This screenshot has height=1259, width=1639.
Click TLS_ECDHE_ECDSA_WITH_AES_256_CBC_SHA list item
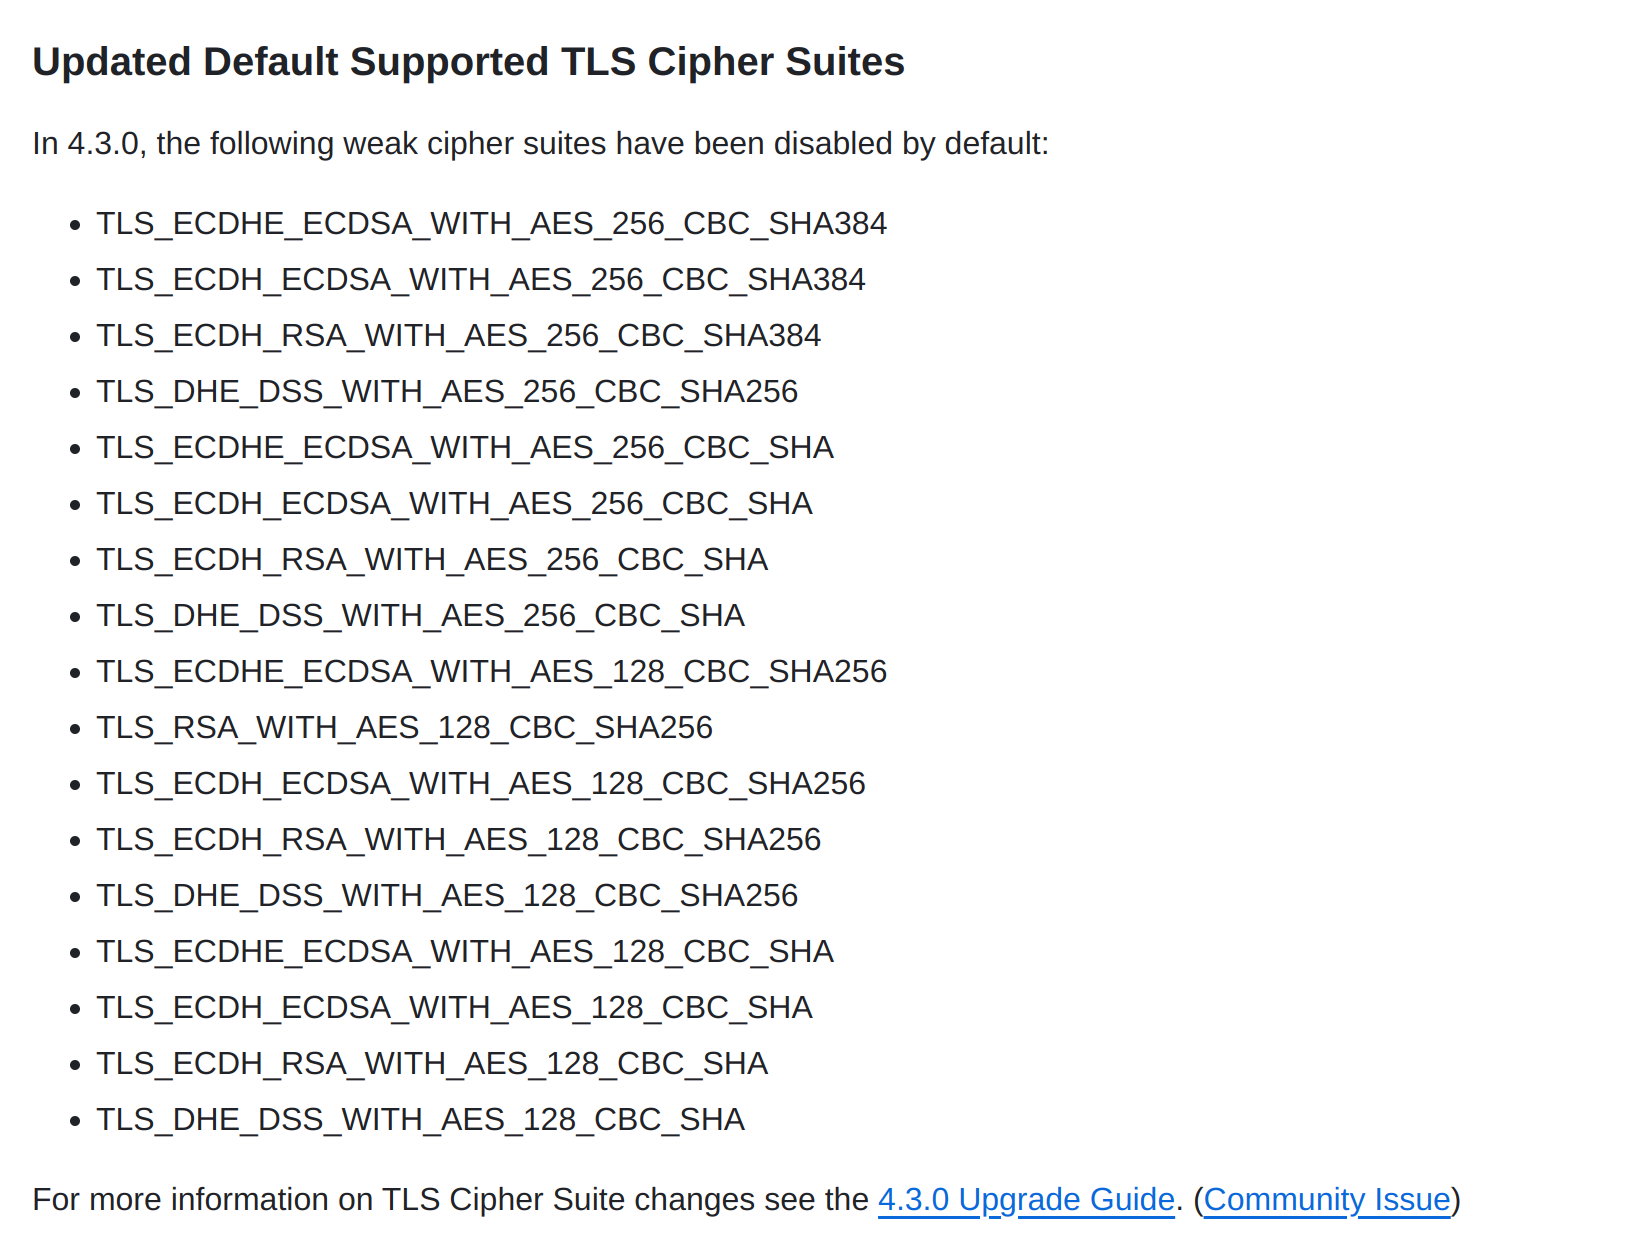[465, 448]
